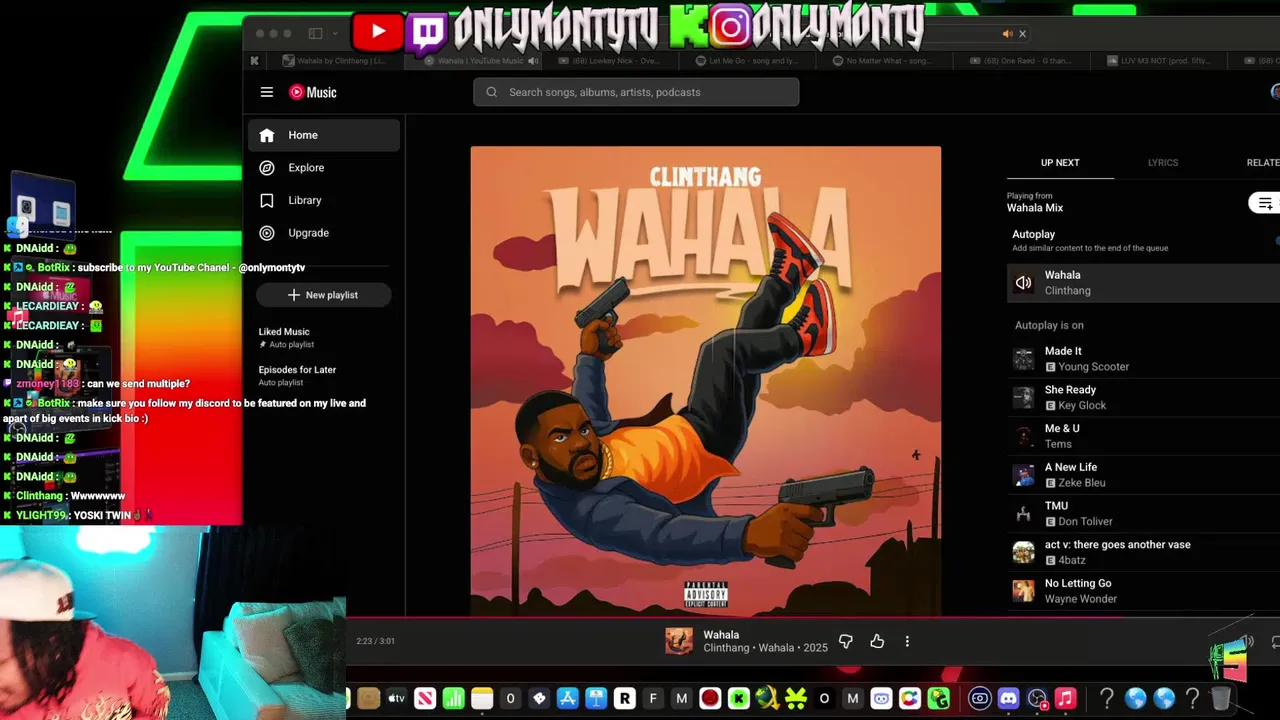Image resolution: width=1280 pixels, height=720 pixels.
Task: Toggle the browser sidebar button in the window toolbar
Action: click(315, 34)
